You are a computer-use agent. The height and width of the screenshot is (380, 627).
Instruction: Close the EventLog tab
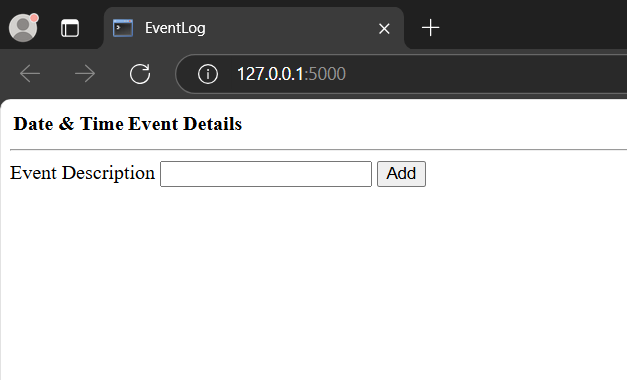click(384, 28)
